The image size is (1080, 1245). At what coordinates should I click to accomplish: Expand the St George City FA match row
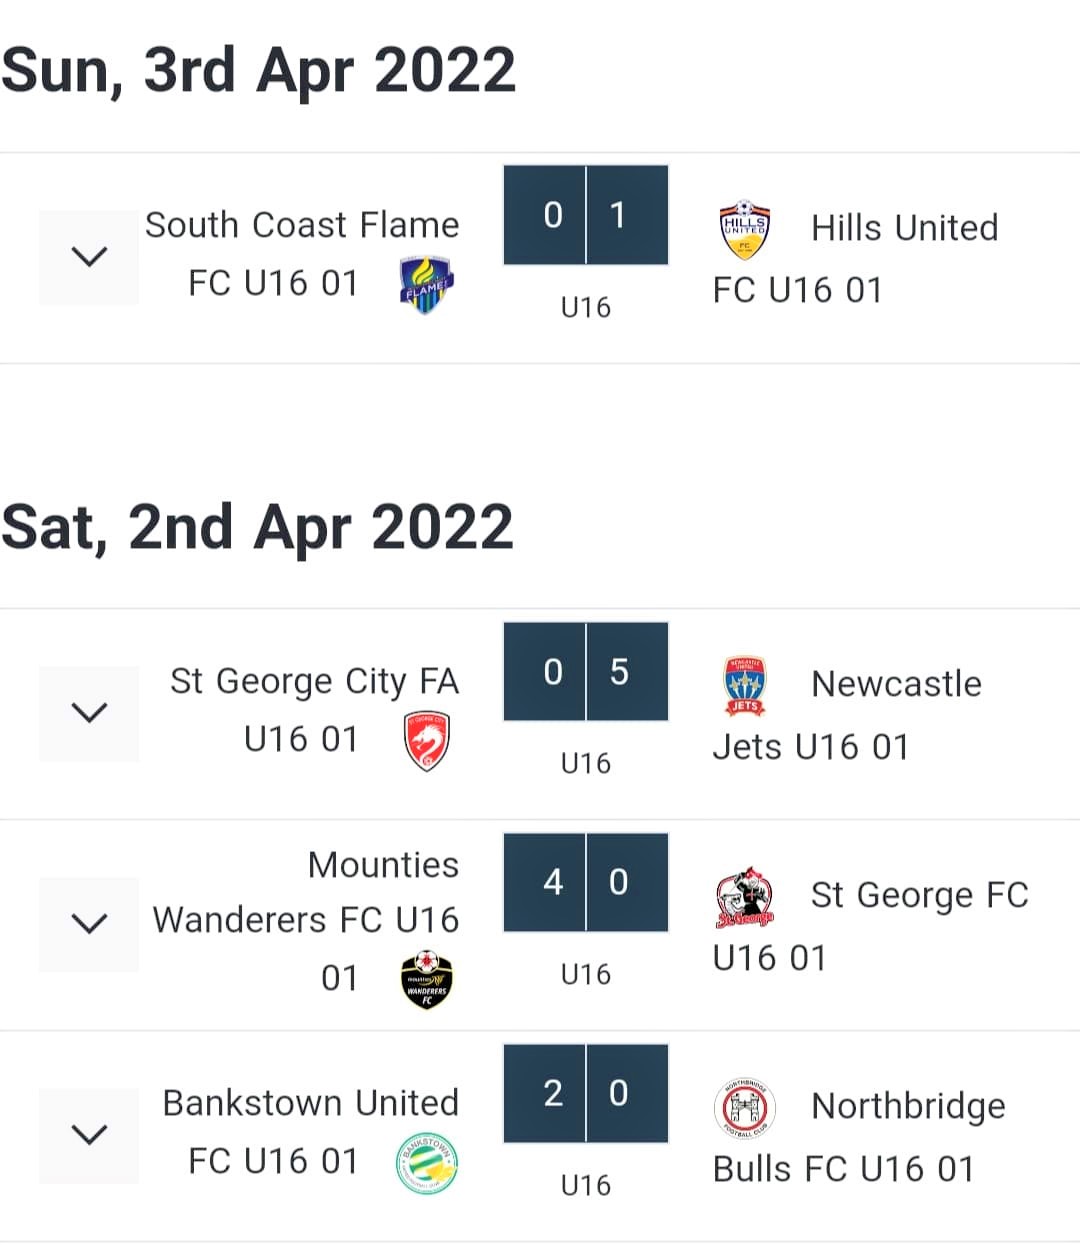pyautogui.click(x=89, y=713)
